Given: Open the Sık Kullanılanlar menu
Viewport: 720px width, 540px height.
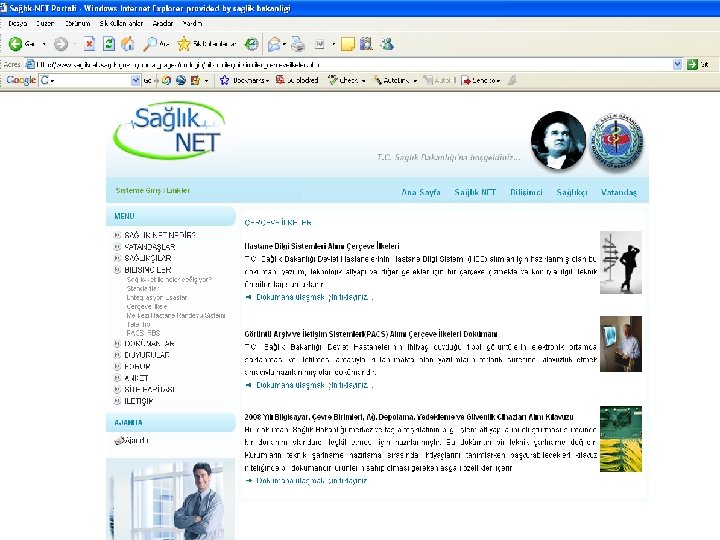Looking at the screenshot, I should pos(121,23).
